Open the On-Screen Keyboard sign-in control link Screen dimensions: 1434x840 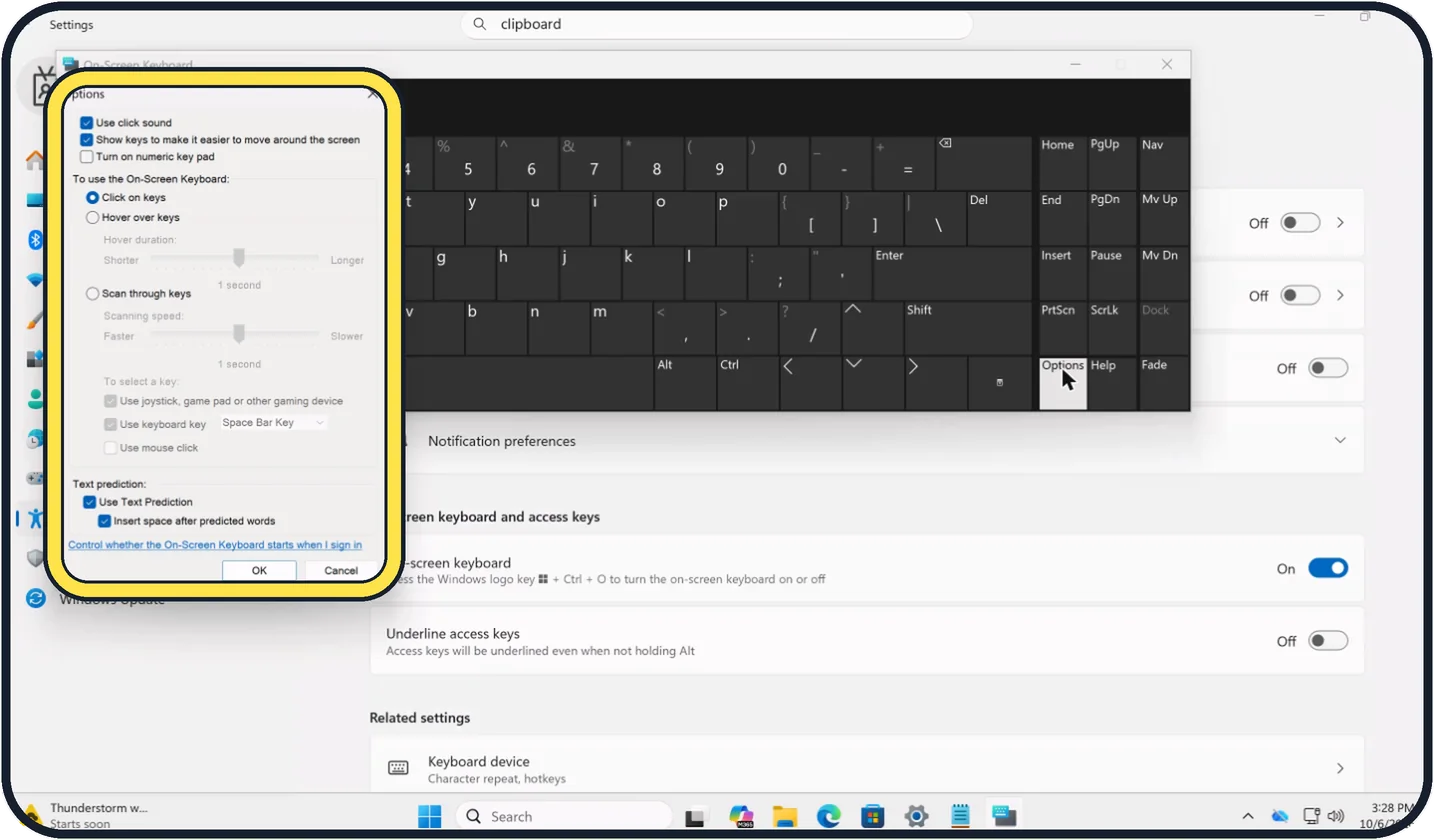215,545
